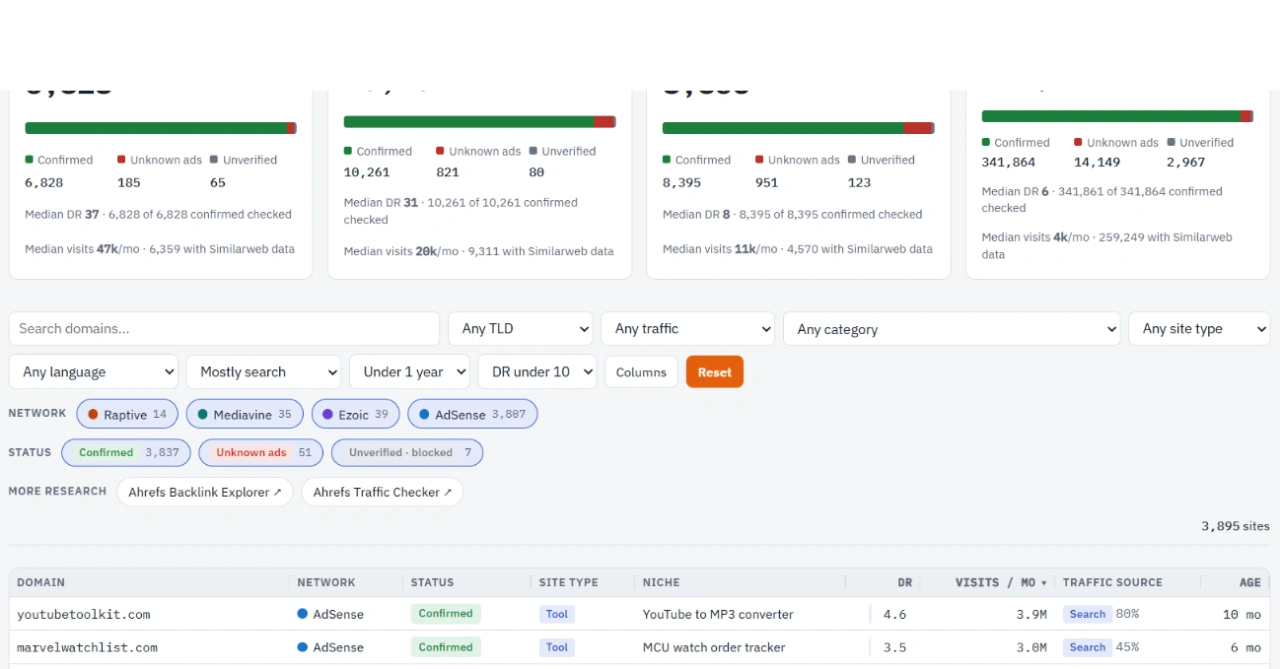This screenshot has width=1280, height=669.
Task: Click the Columns button
Action: [641, 372]
